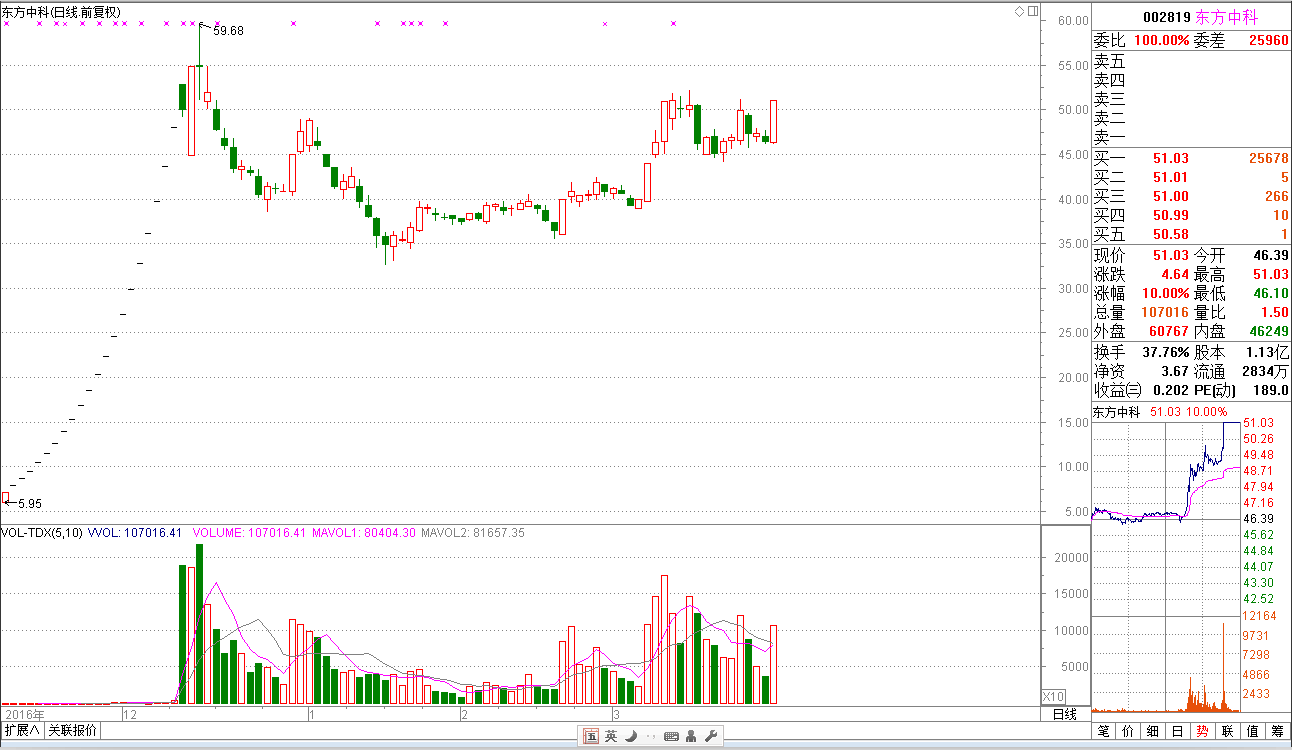Open the 日 daily tab

coord(1178,732)
